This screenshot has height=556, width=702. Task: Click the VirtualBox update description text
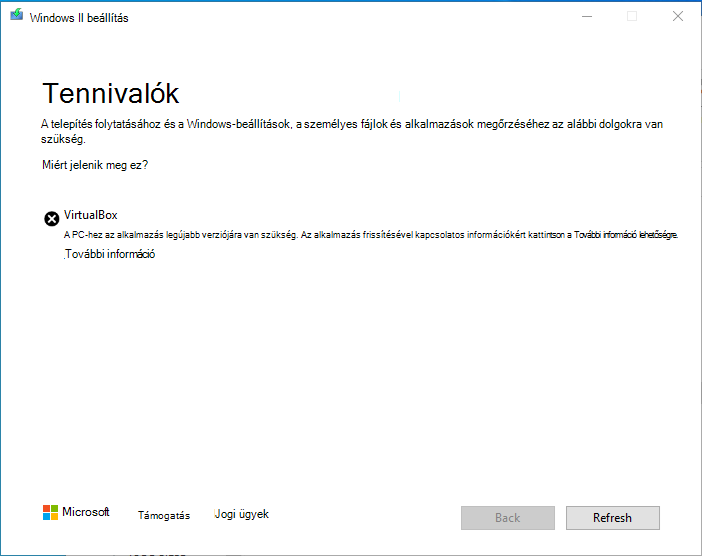tap(371, 235)
